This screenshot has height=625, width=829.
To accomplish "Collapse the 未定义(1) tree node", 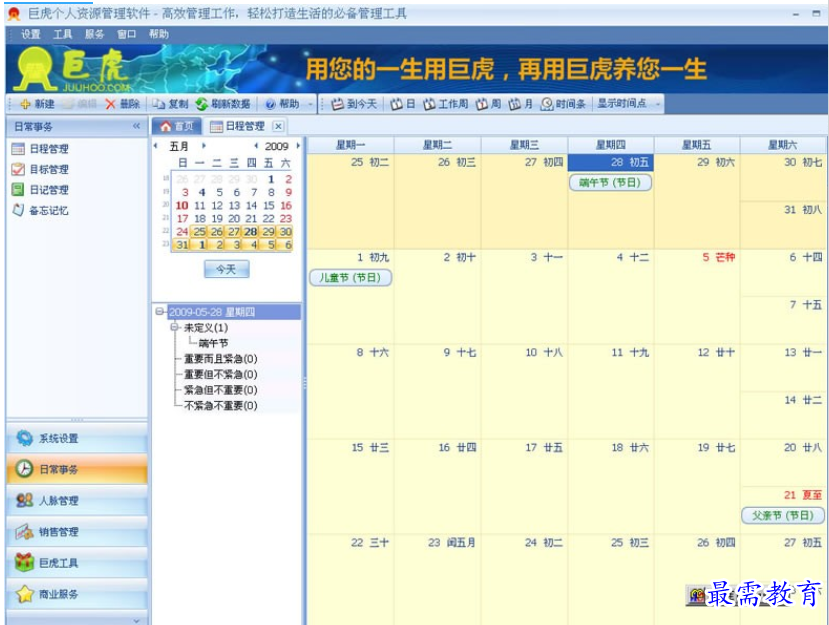I will click(174, 327).
